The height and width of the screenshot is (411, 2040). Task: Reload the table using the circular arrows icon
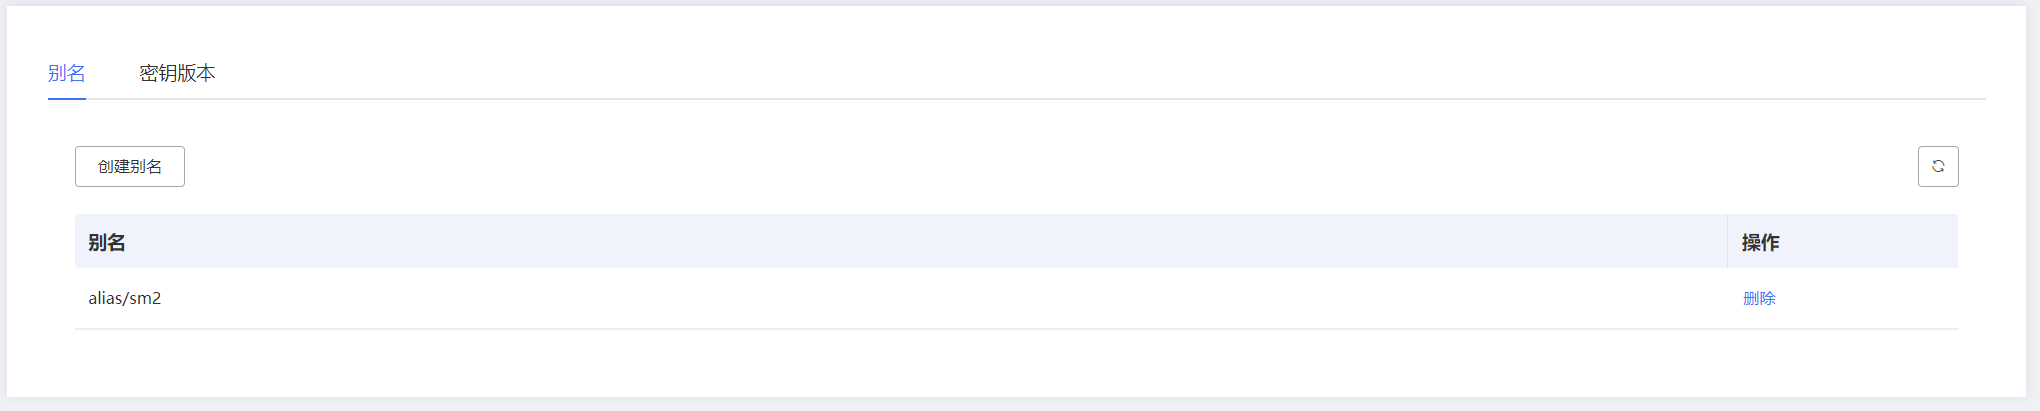point(1938,166)
